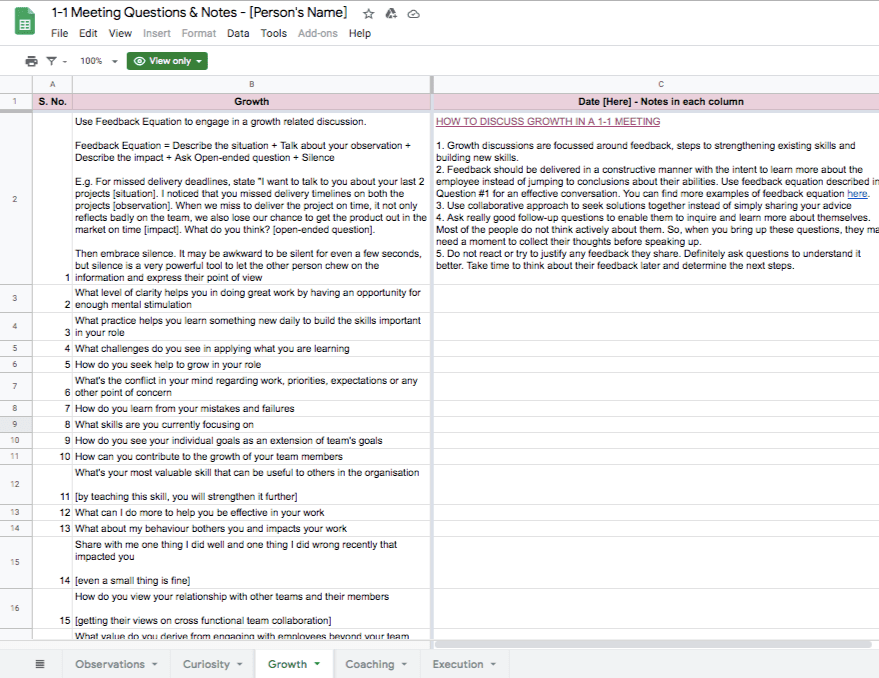This screenshot has height=678, width=879.
Task: Select row 9 header
Action: [15, 424]
